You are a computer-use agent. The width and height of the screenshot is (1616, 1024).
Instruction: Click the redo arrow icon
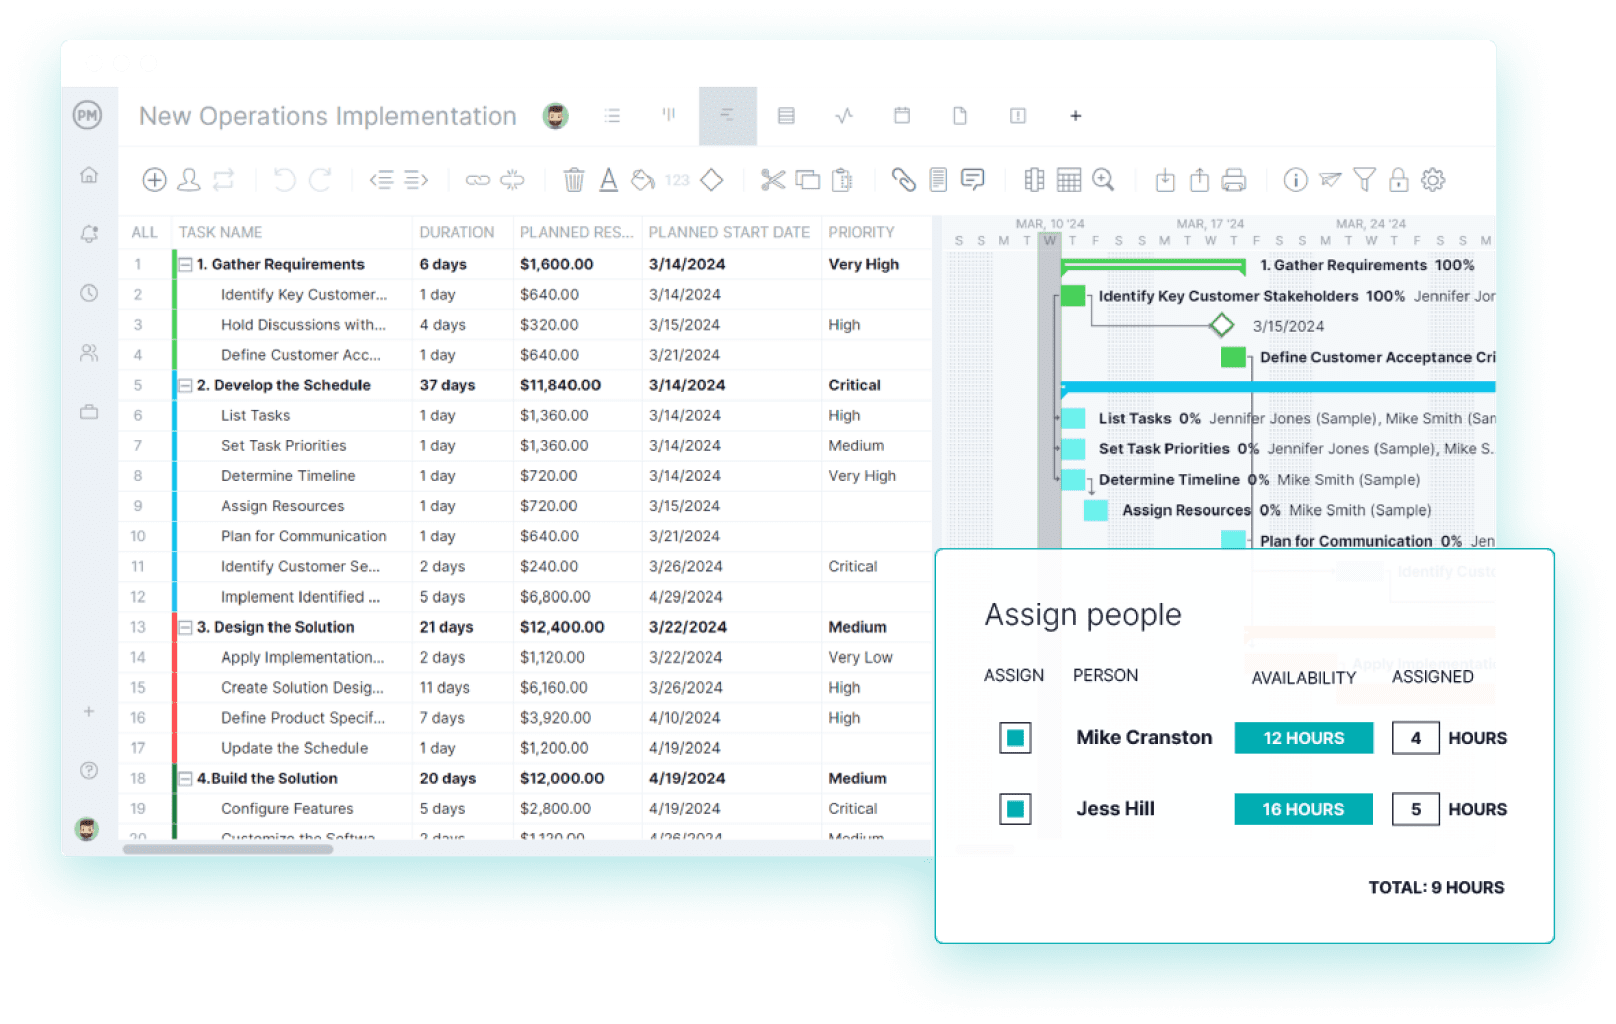(320, 180)
